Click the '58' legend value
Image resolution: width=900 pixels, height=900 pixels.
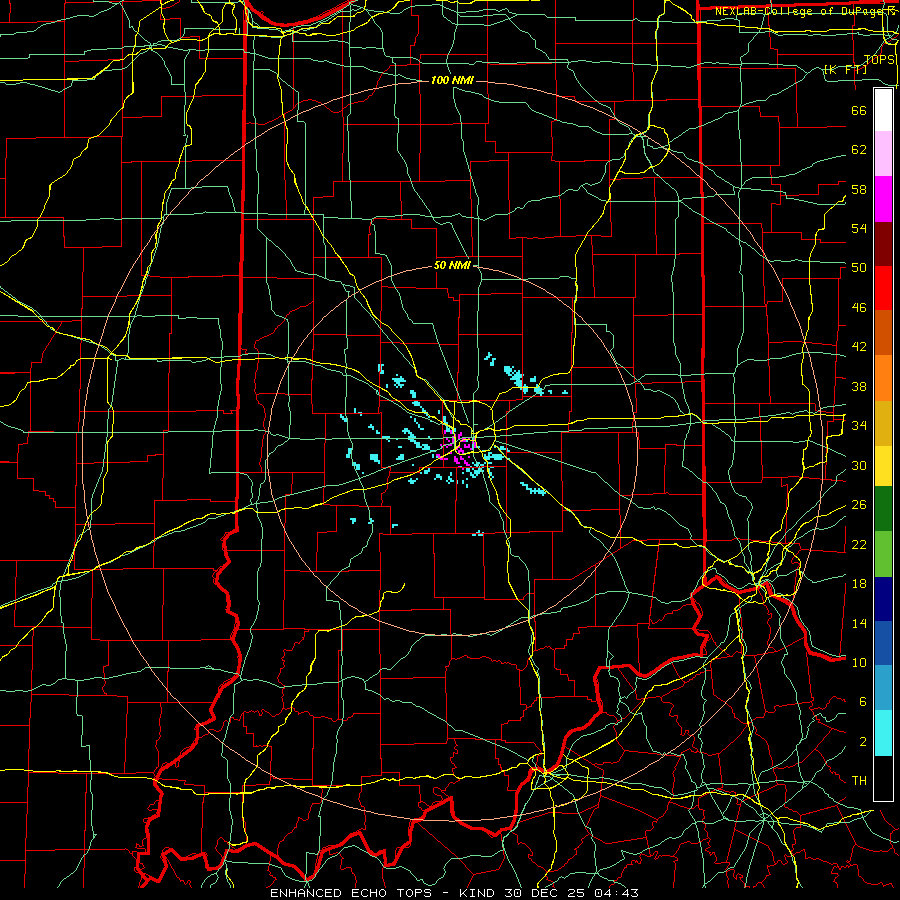pyautogui.click(x=859, y=189)
